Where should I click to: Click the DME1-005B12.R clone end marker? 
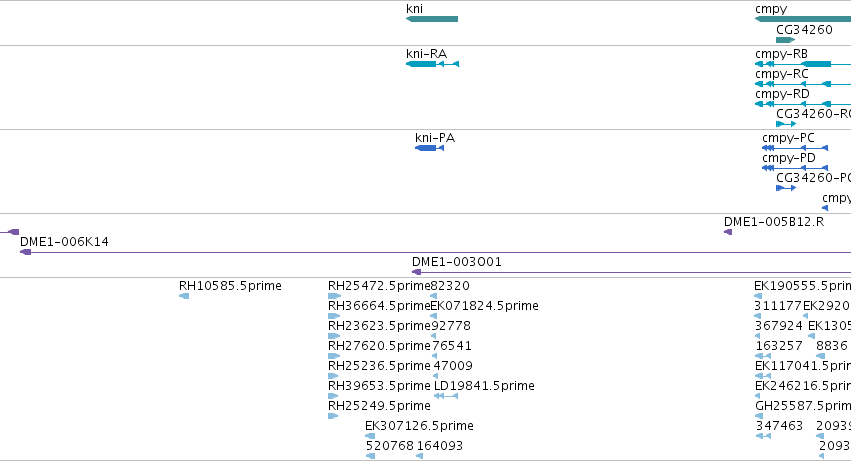(728, 232)
